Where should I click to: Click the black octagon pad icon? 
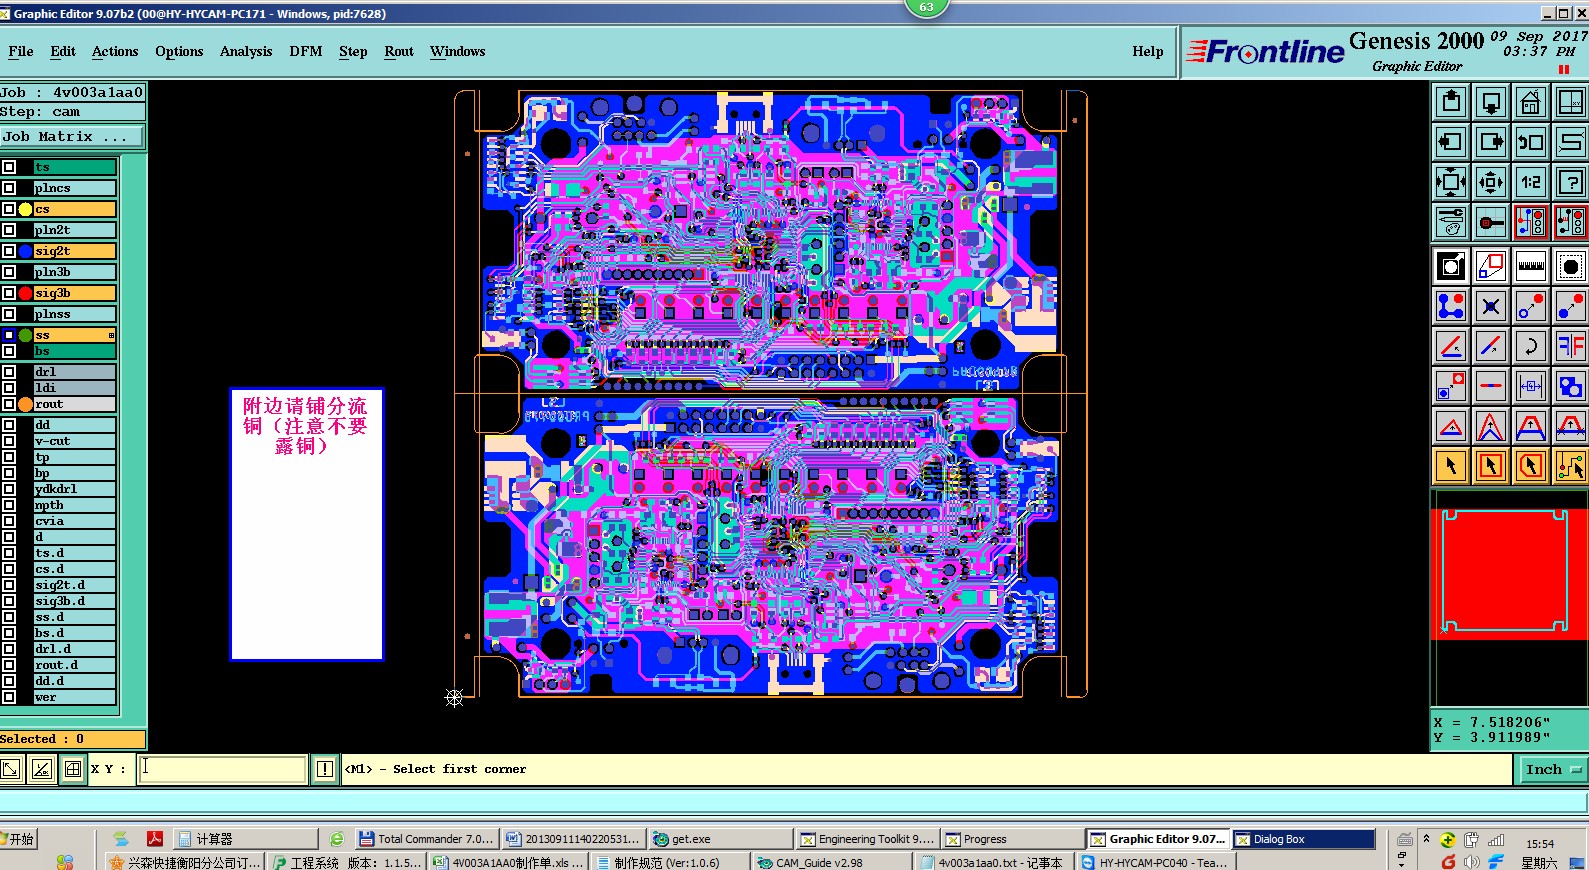[x=1571, y=266]
